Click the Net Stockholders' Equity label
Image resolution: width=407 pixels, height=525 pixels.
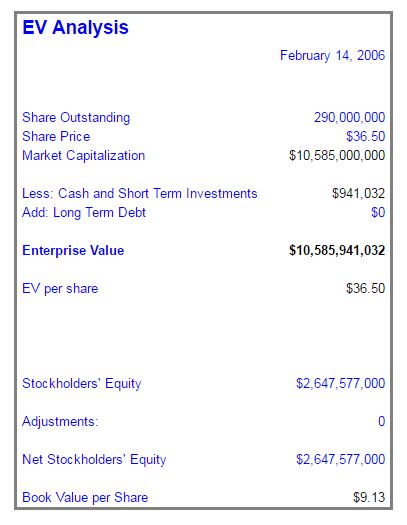[x=94, y=459]
